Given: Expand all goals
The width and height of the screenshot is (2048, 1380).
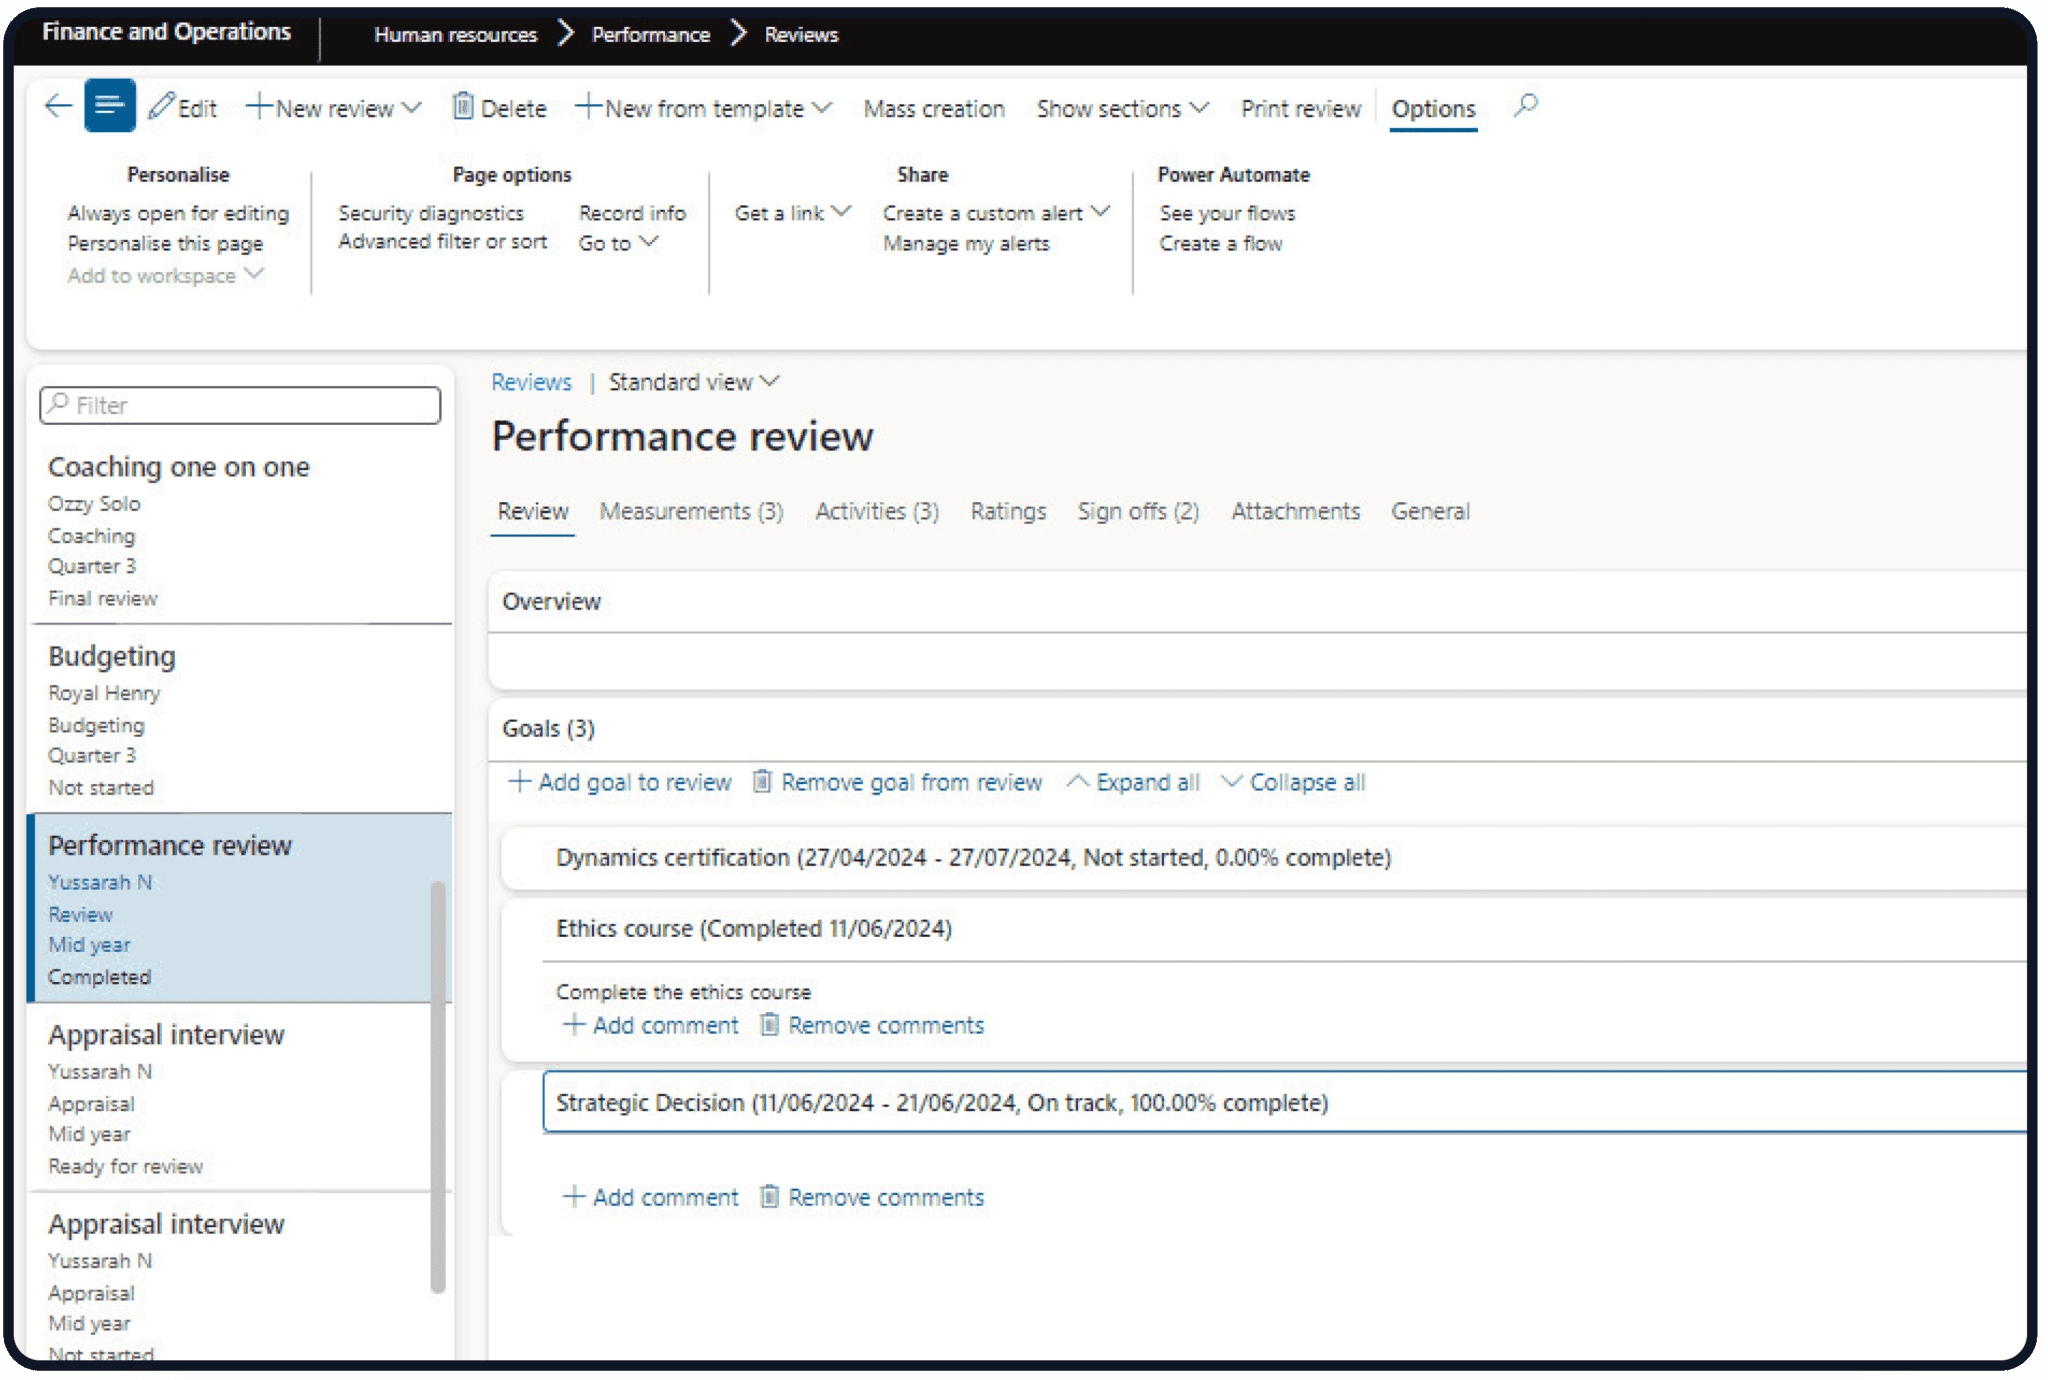Looking at the screenshot, I should 1134,782.
